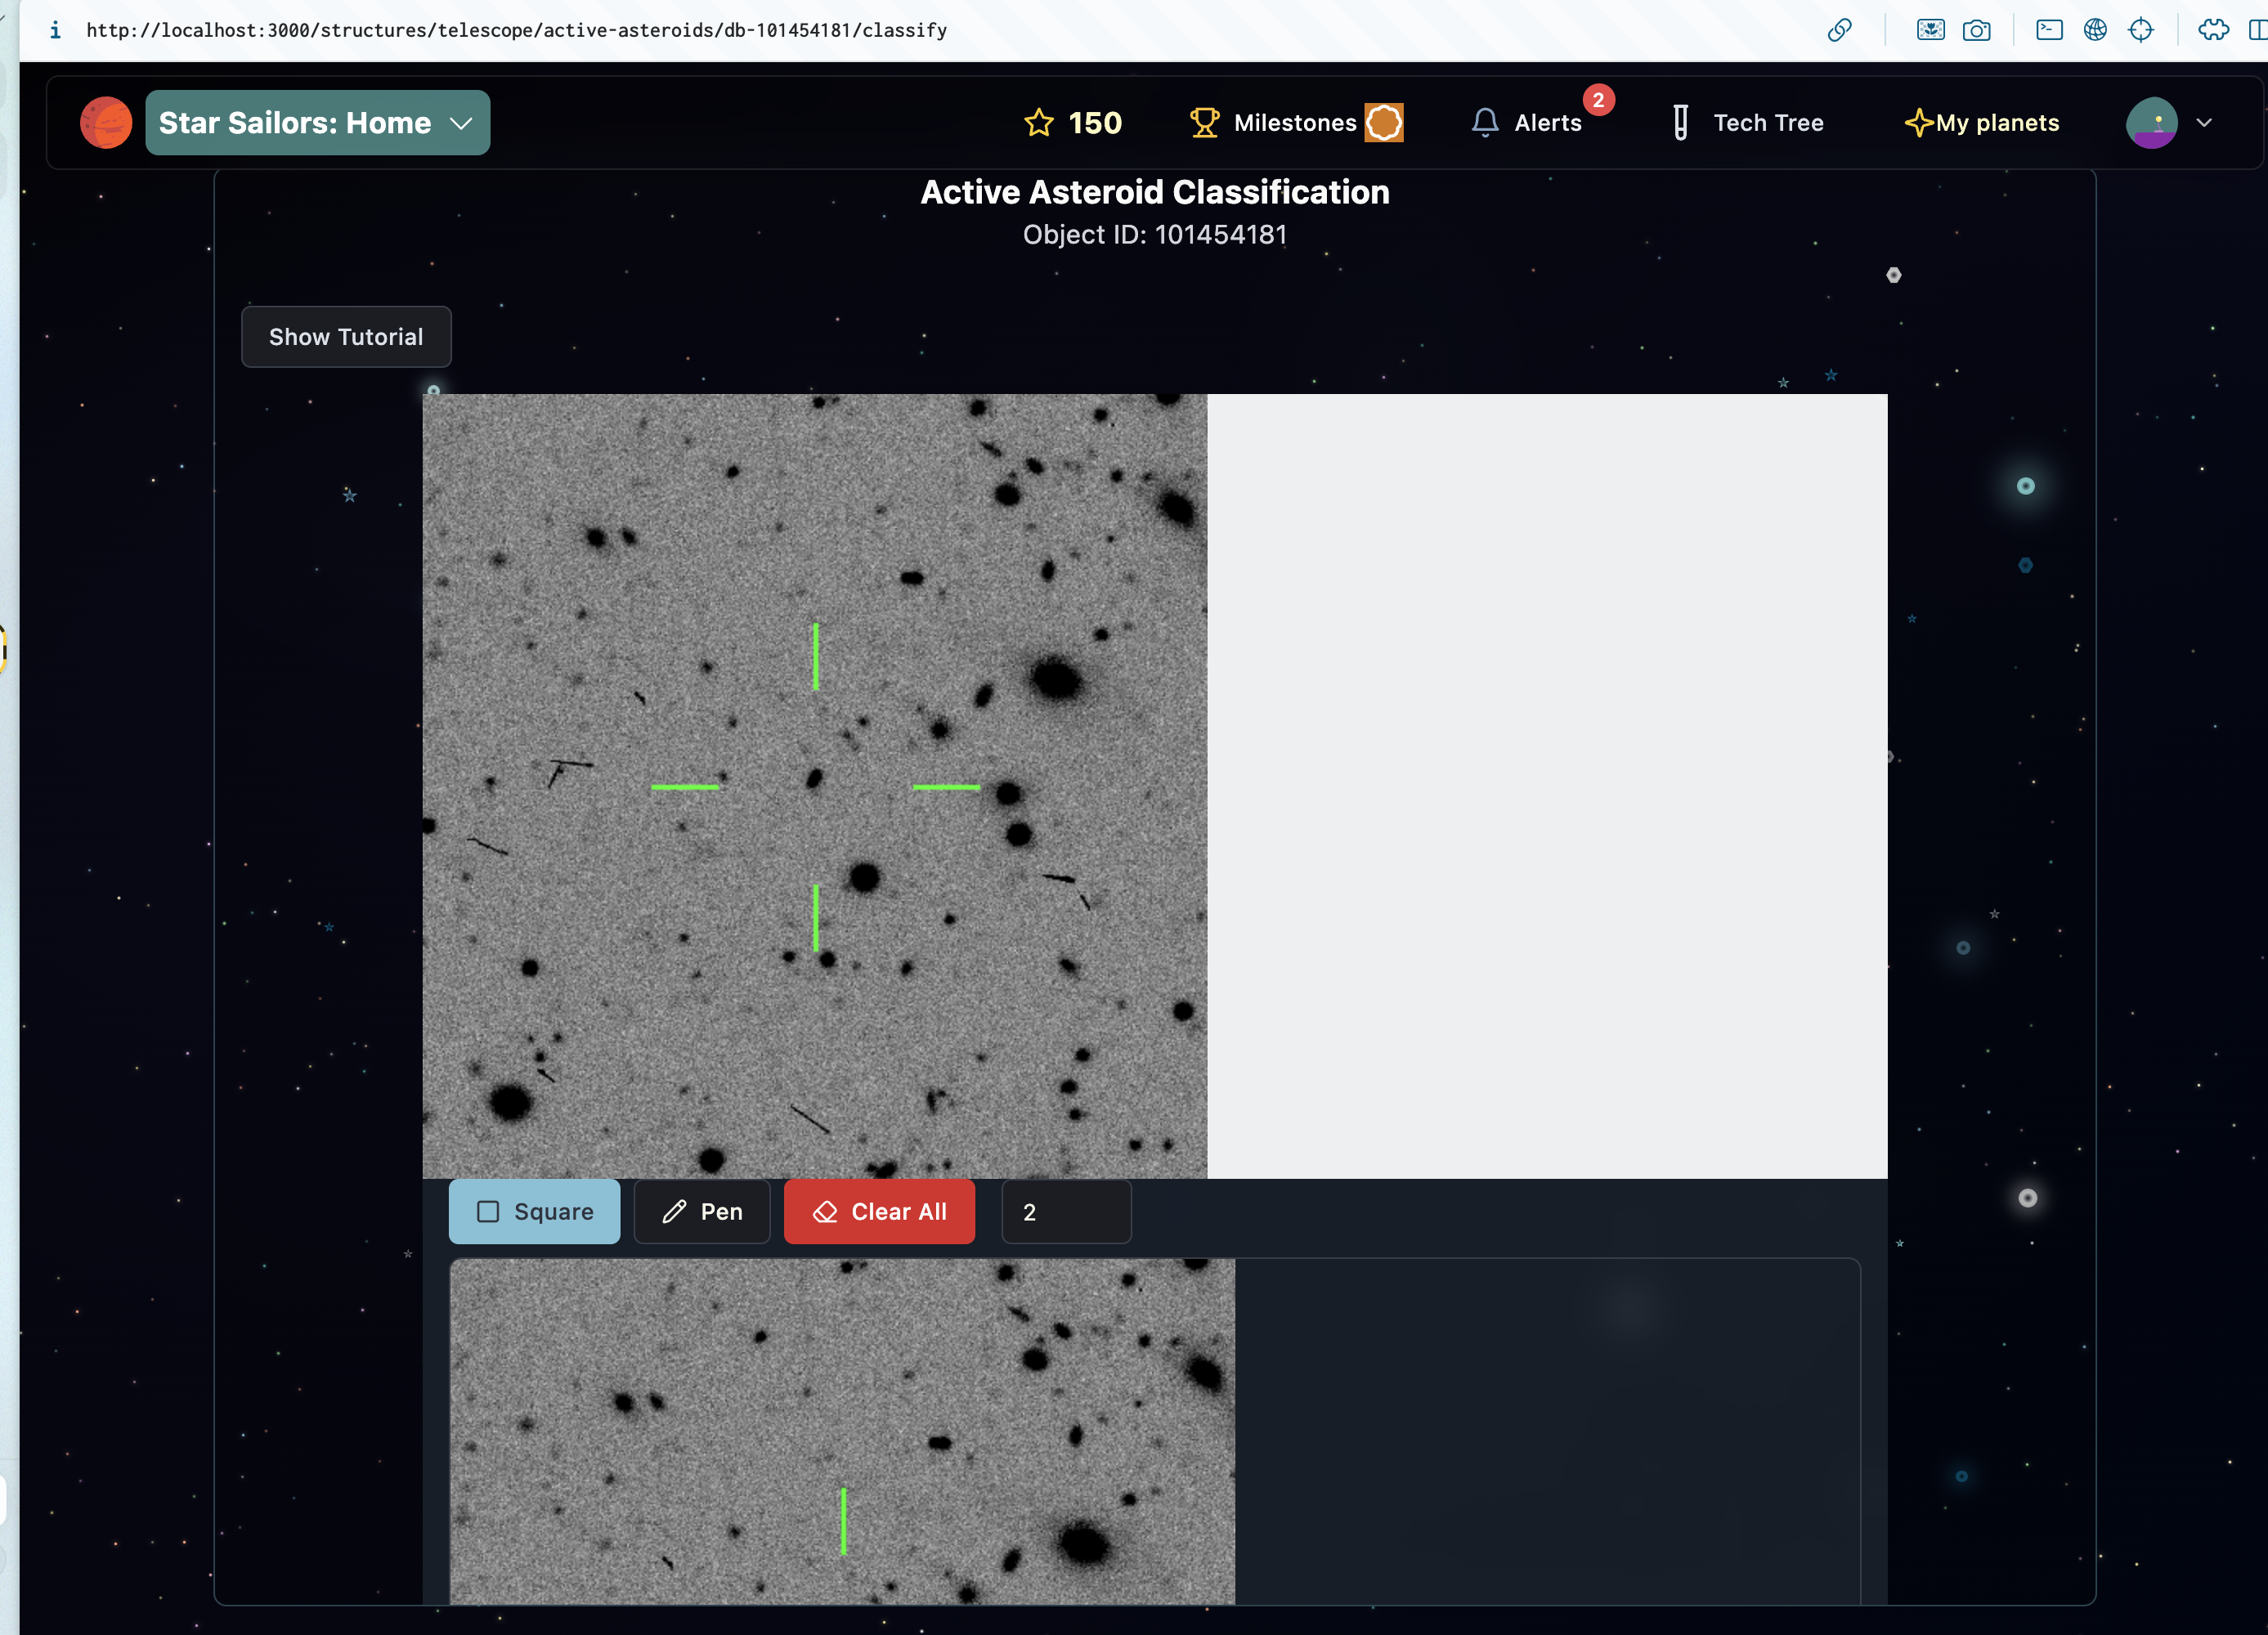Open Milestones with the trophy
The image size is (2268, 1635).
(x=1274, y=123)
